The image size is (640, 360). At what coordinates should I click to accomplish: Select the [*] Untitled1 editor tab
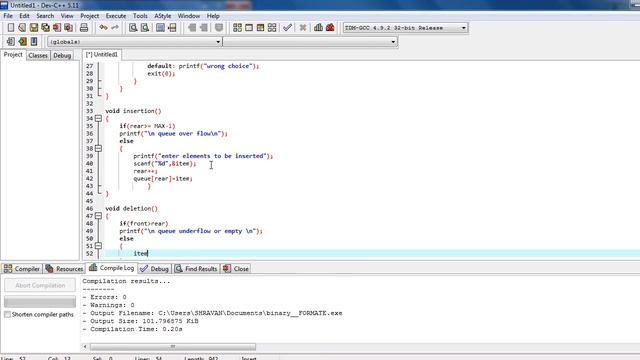(102, 55)
